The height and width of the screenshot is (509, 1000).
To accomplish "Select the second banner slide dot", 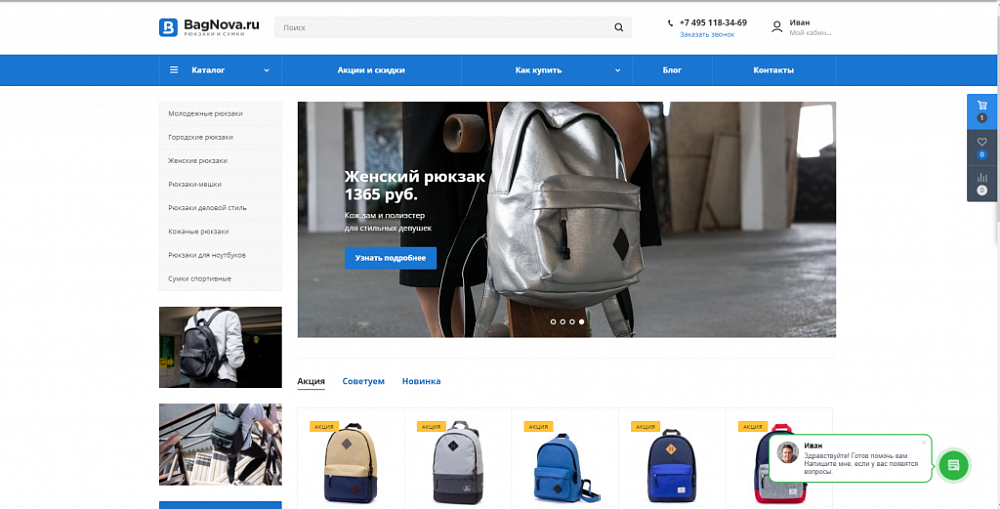I will pyautogui.click(x=562, y=321).
